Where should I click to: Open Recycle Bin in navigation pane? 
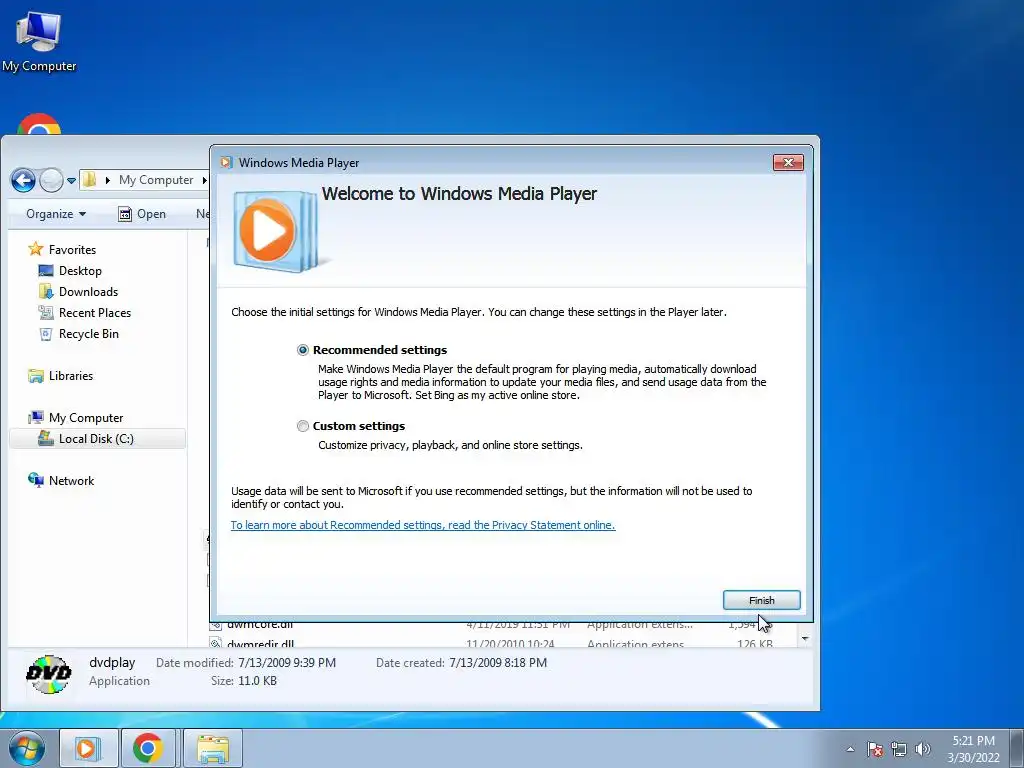(x=89, y=334)
